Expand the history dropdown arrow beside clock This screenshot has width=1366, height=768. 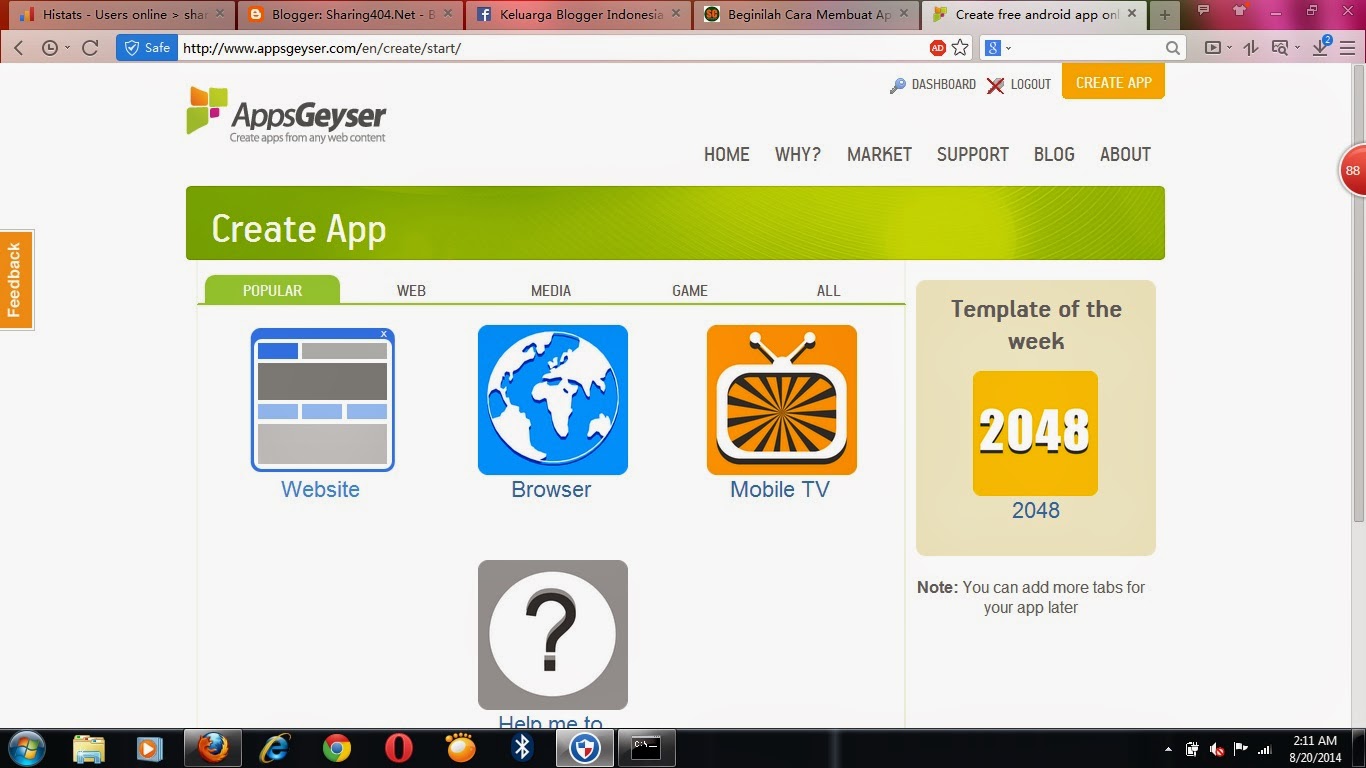[67, 48]
